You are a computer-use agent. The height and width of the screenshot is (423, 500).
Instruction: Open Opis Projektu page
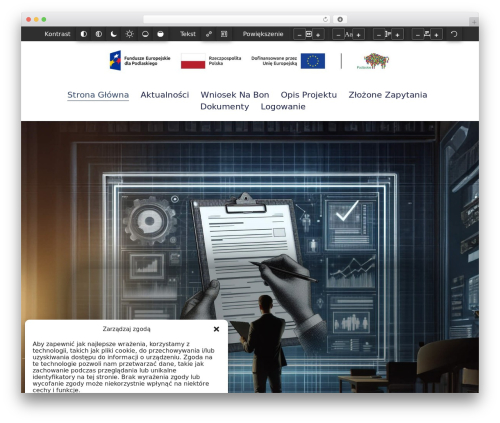pos(309,95)
